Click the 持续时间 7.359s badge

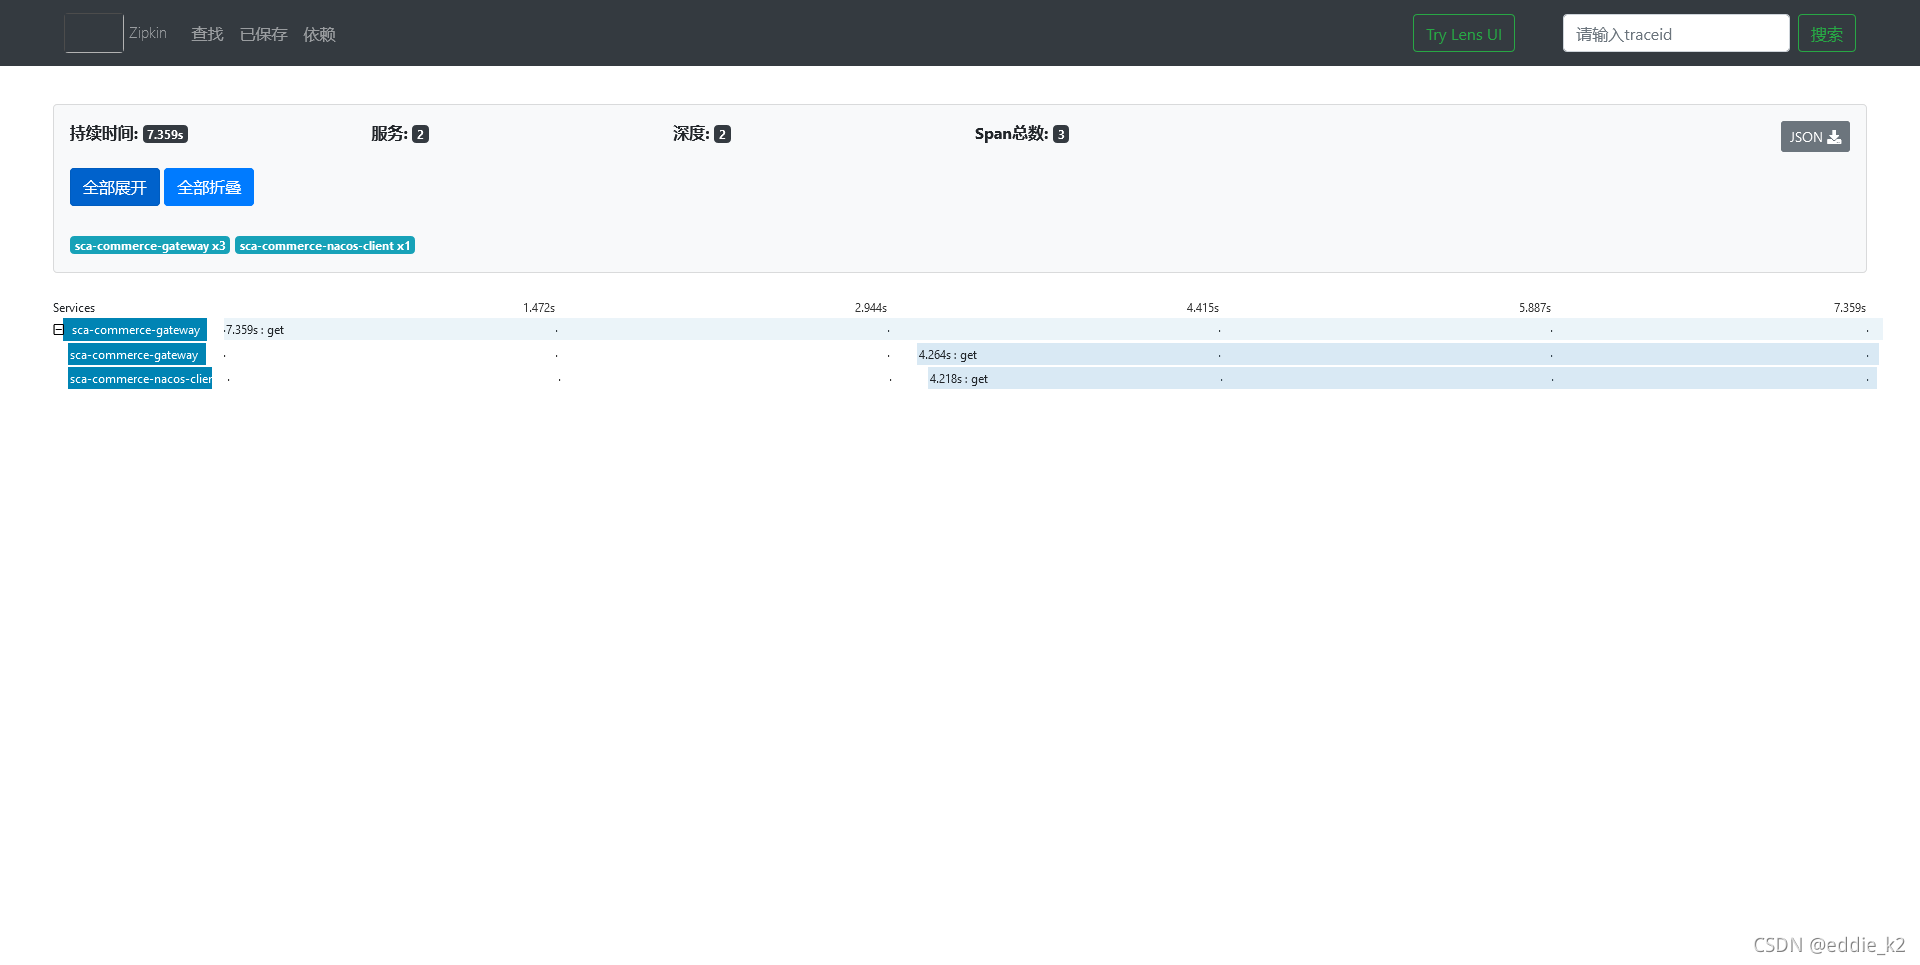point(165,134)
